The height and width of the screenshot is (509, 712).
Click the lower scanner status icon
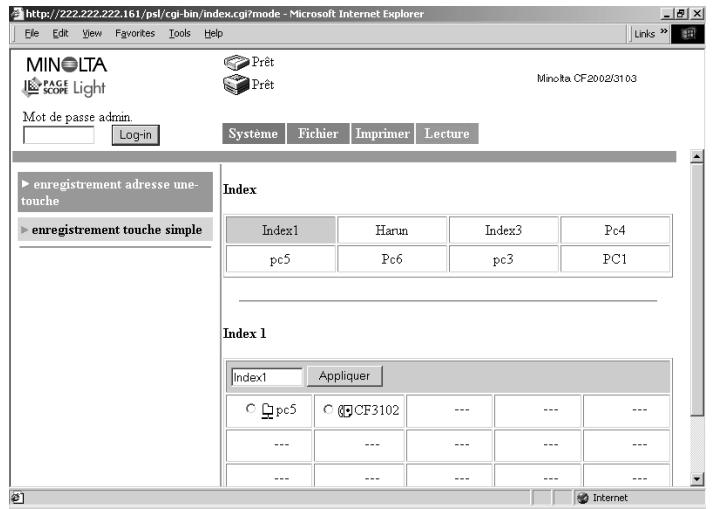pos(236,84)
